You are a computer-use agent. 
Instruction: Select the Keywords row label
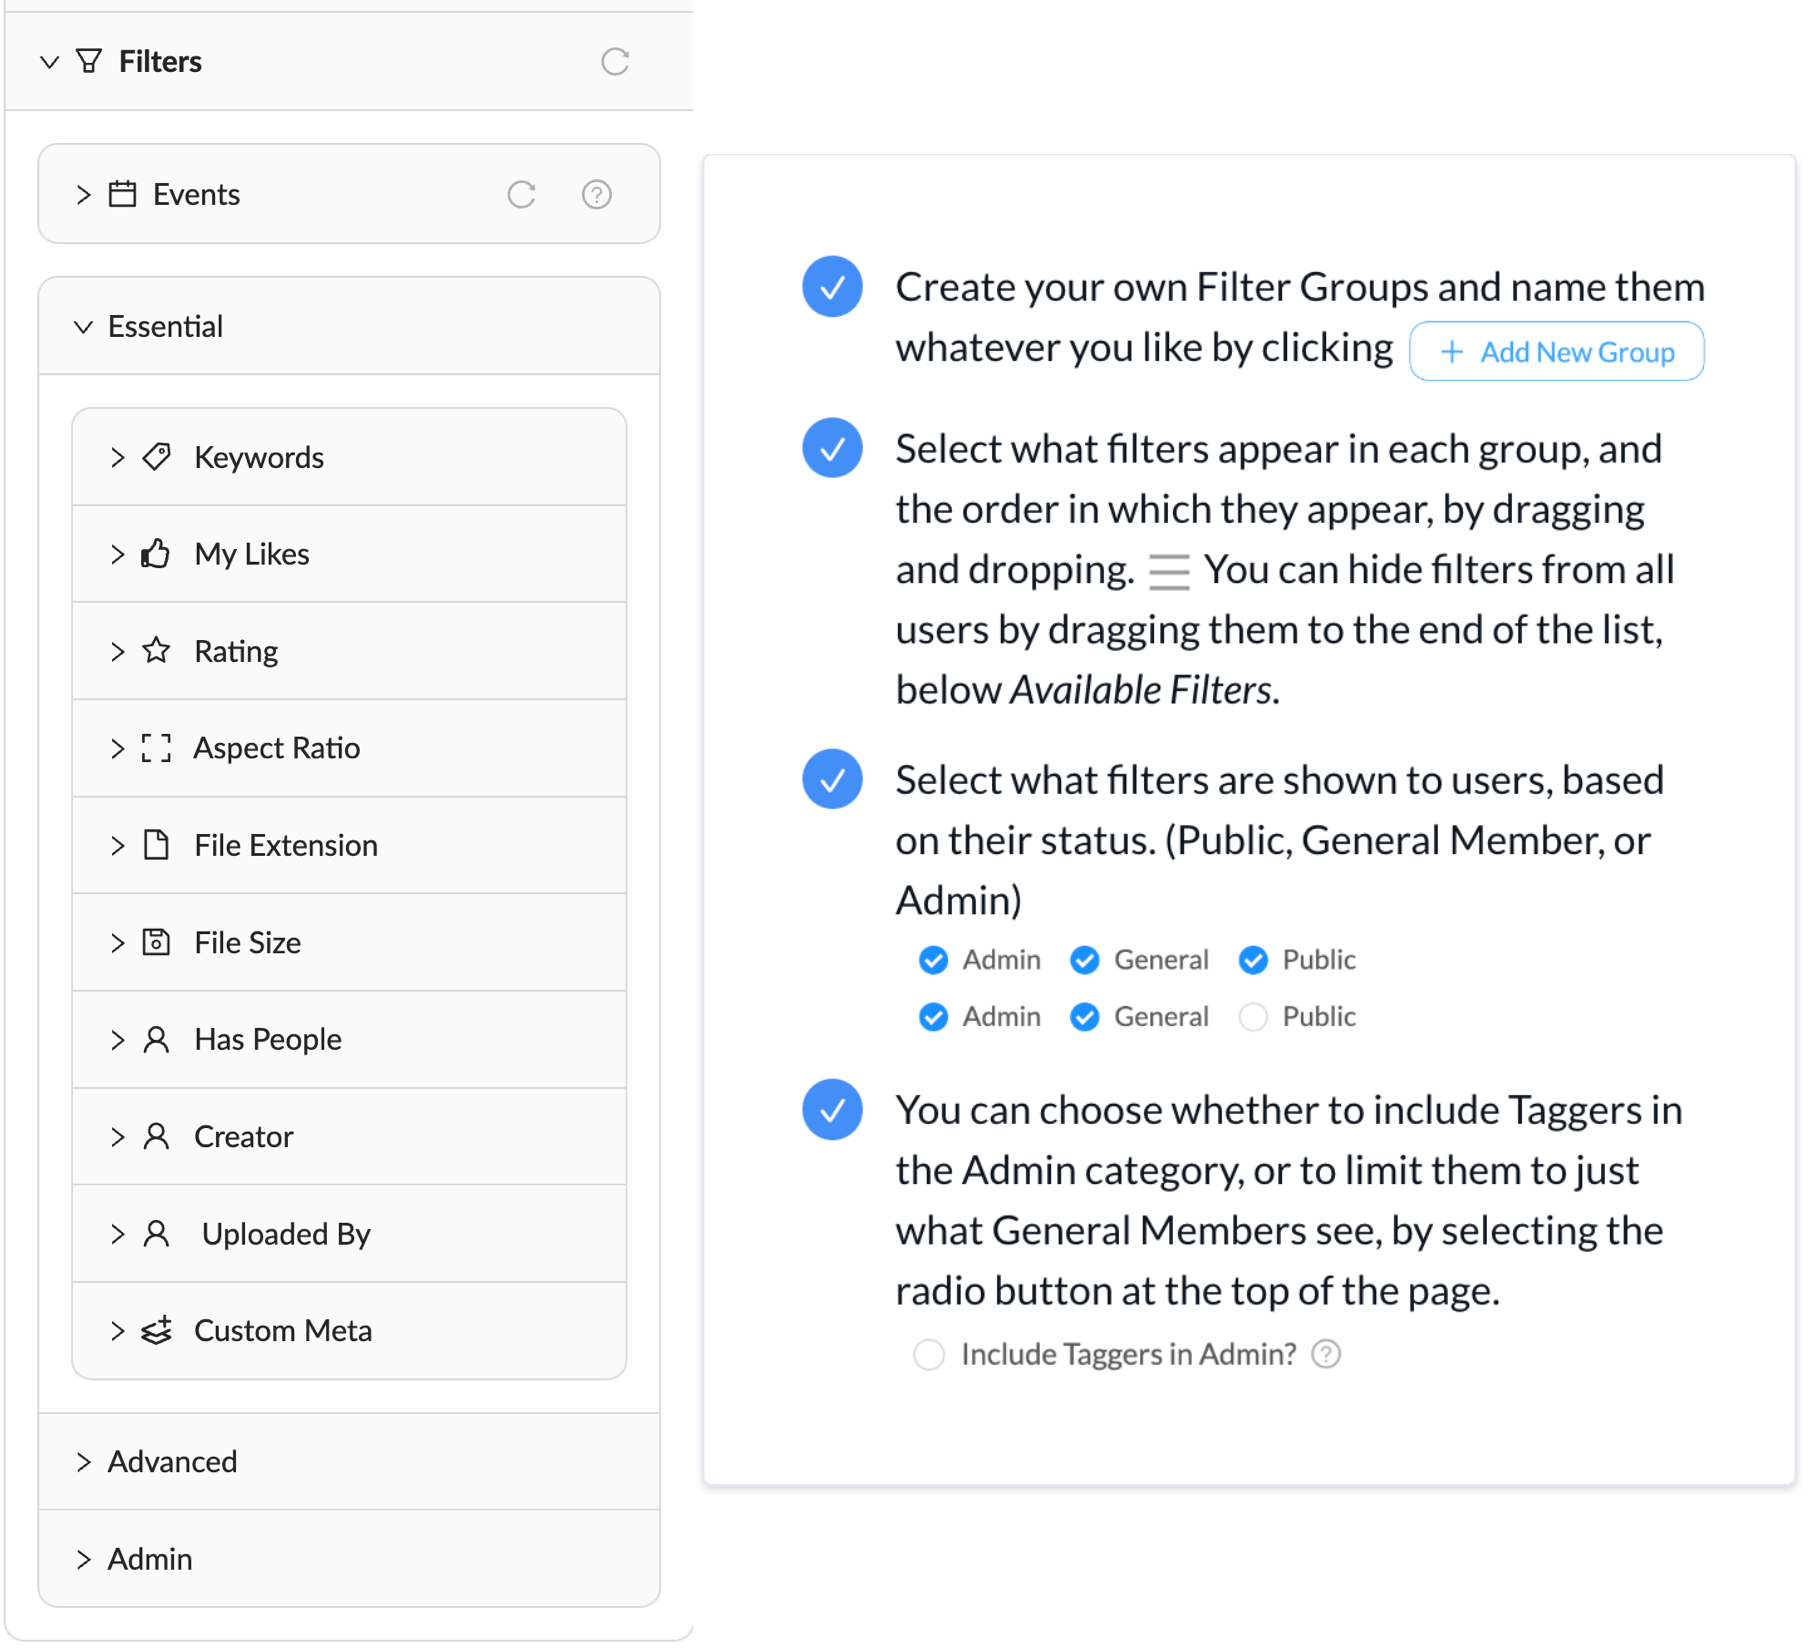click(259, 457)
